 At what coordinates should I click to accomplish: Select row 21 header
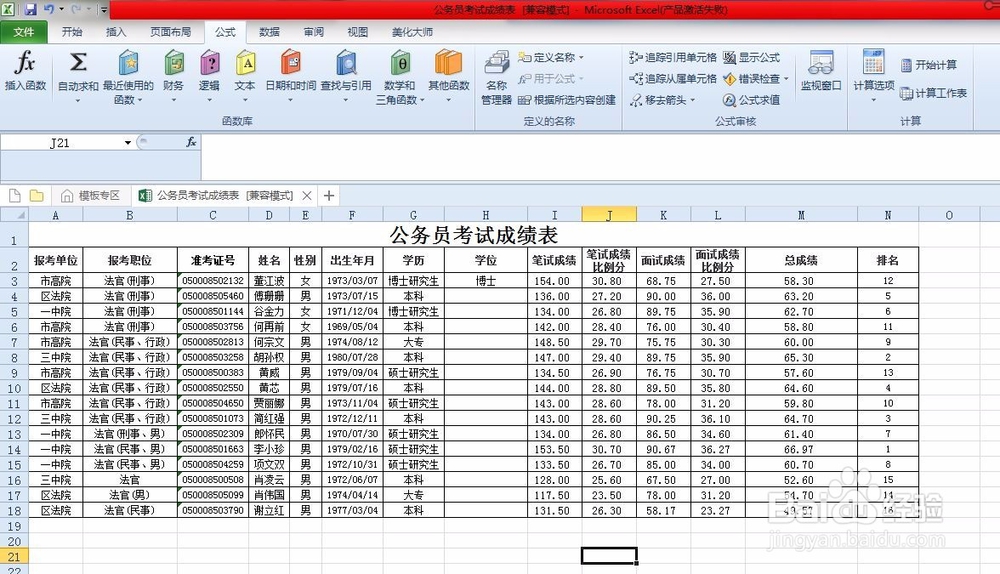[14, 557]
